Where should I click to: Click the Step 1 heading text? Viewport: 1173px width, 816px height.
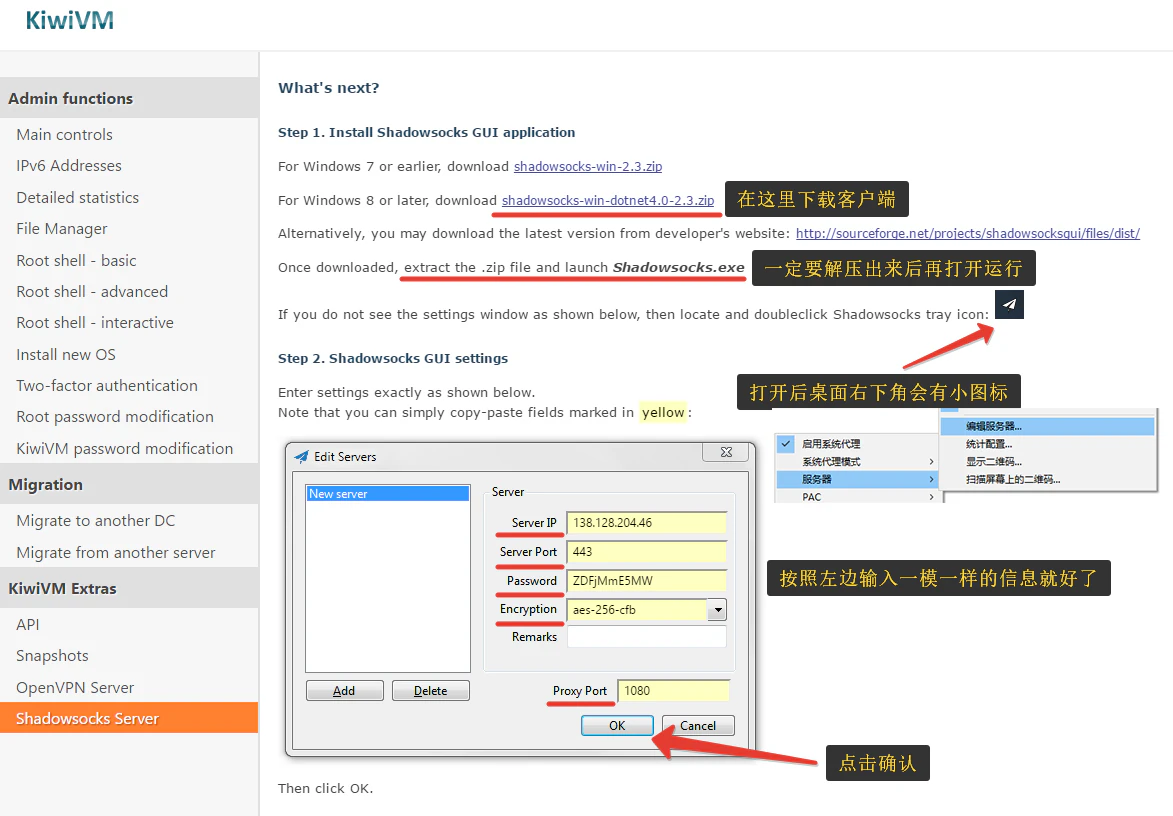coord(426,132)
